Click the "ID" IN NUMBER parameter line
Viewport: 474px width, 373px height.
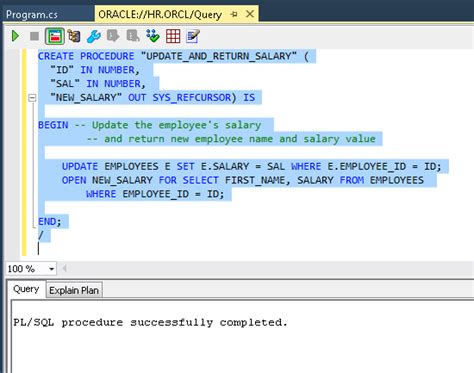point(95,70)
